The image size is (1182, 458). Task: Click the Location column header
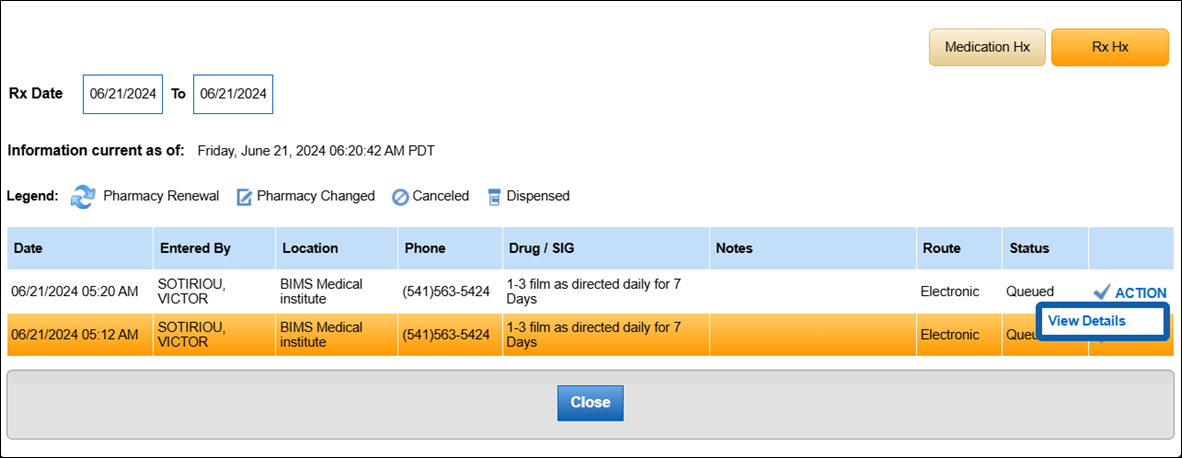click(310, 248)
